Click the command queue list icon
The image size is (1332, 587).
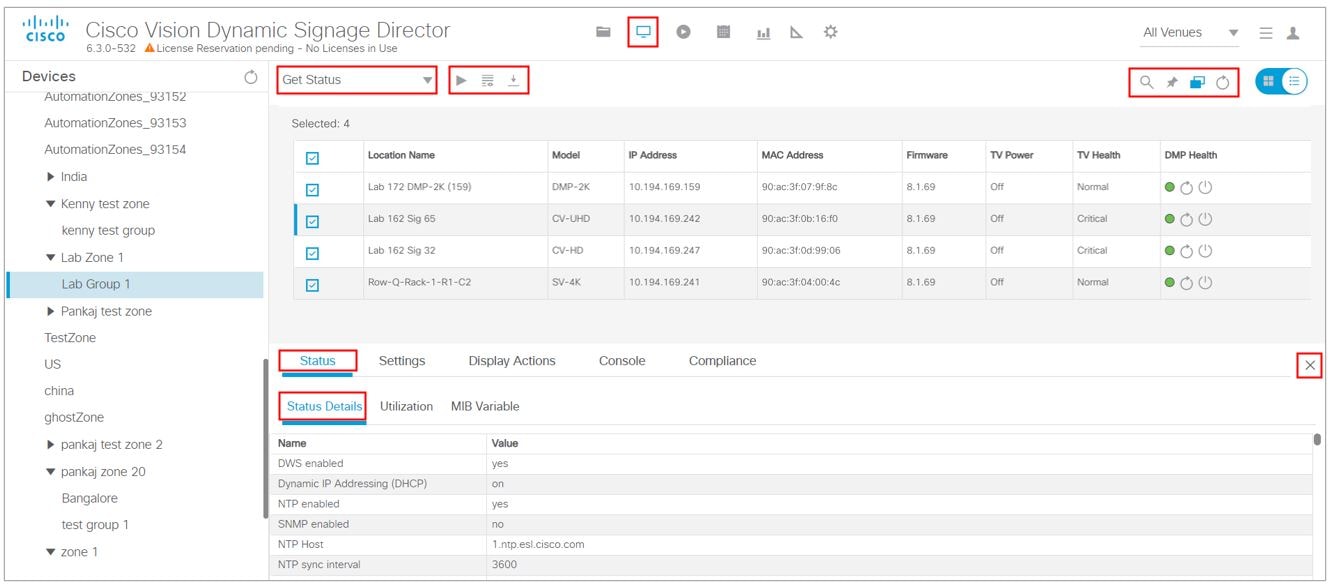point(488,80)
